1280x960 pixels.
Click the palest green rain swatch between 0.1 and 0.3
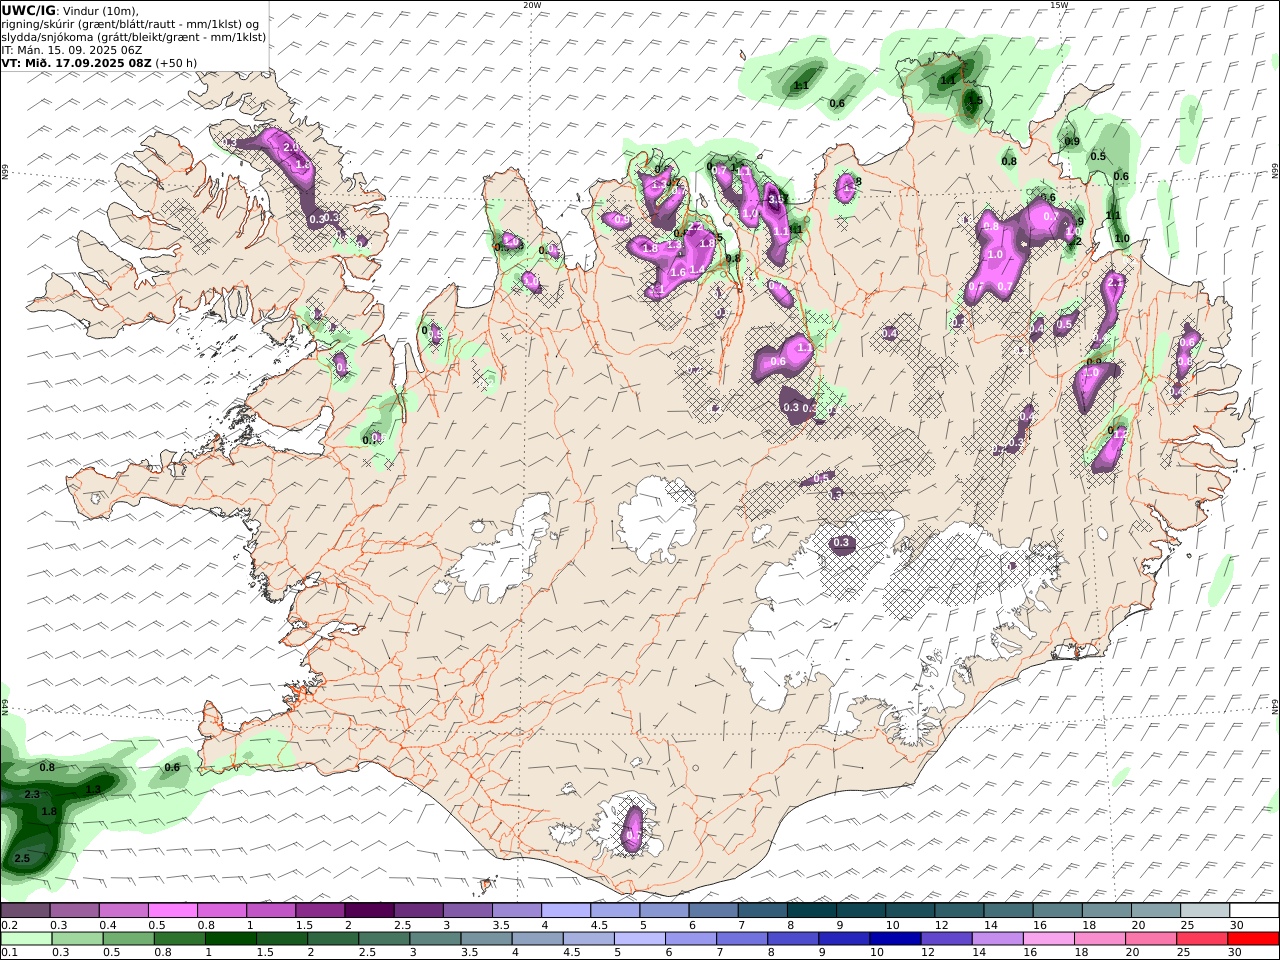(x=26, y=938)
